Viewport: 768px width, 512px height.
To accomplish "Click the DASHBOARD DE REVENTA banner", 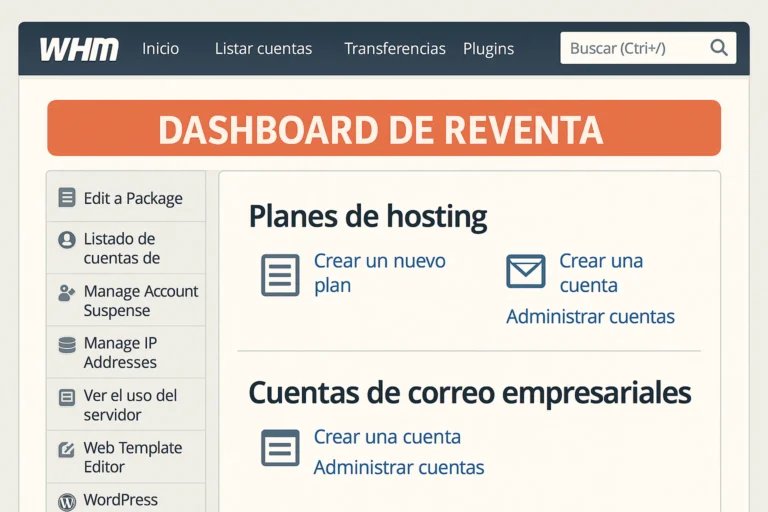I will click(x=384, y=128).
